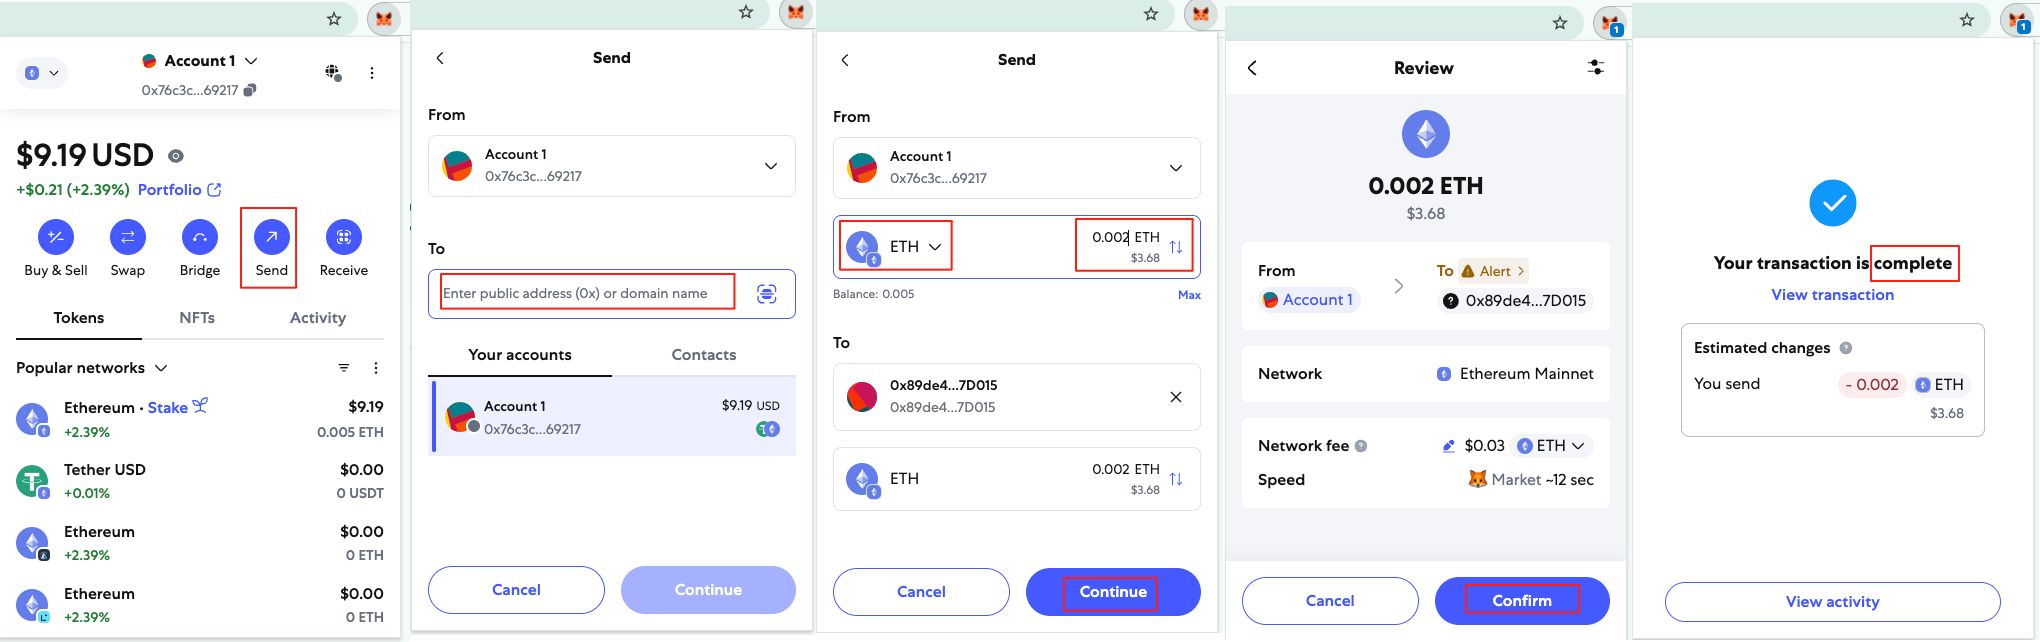Open the View transaction link
2040x642 pixels.
pyautogui.click(x=1832, y=295)
